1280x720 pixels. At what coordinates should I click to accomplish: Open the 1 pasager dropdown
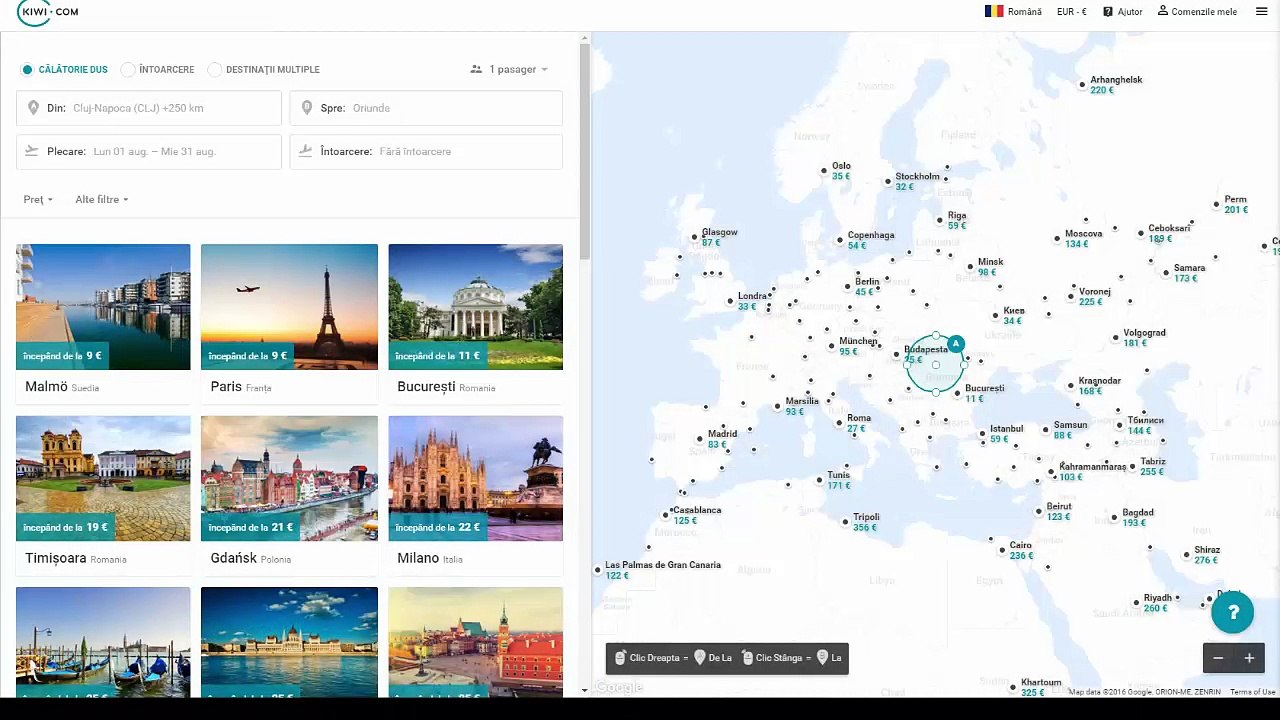(509, 70)
